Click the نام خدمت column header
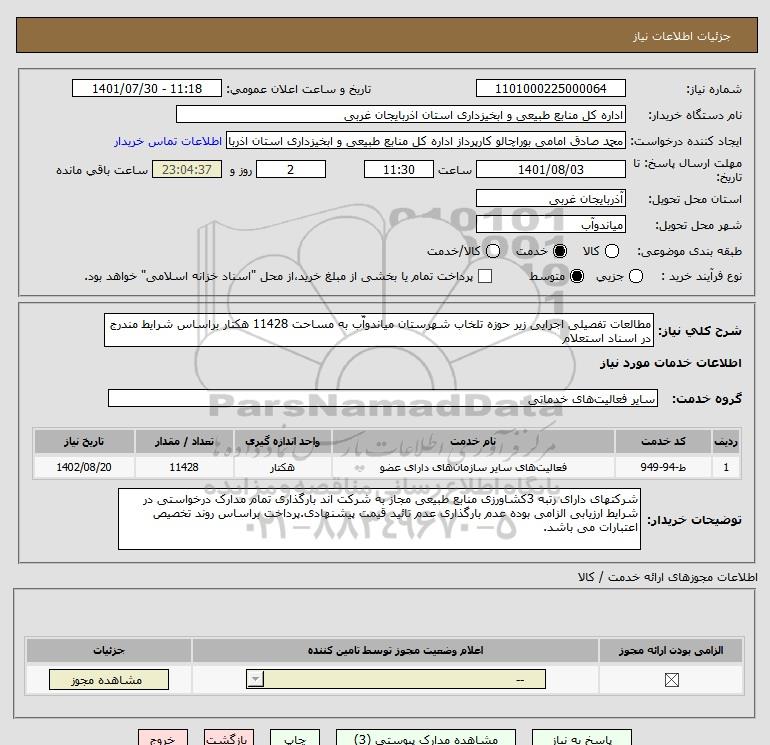 tap(473, 441)
